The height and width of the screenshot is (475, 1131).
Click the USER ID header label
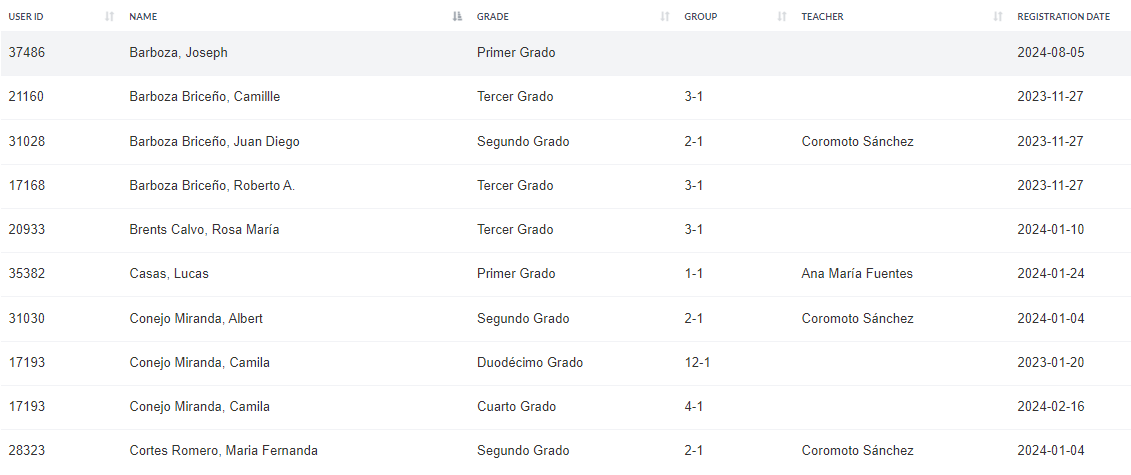pos(26,17)
